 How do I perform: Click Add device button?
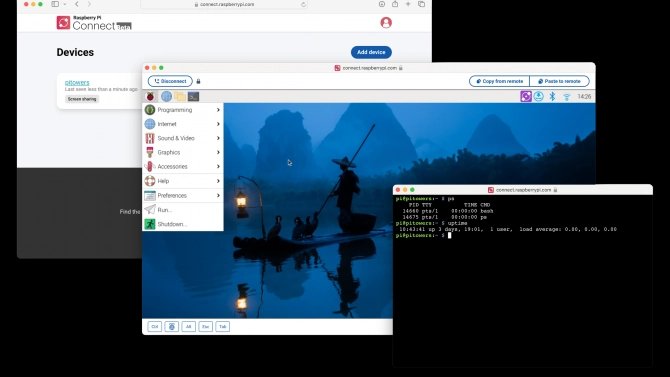(x=371, y=52)
